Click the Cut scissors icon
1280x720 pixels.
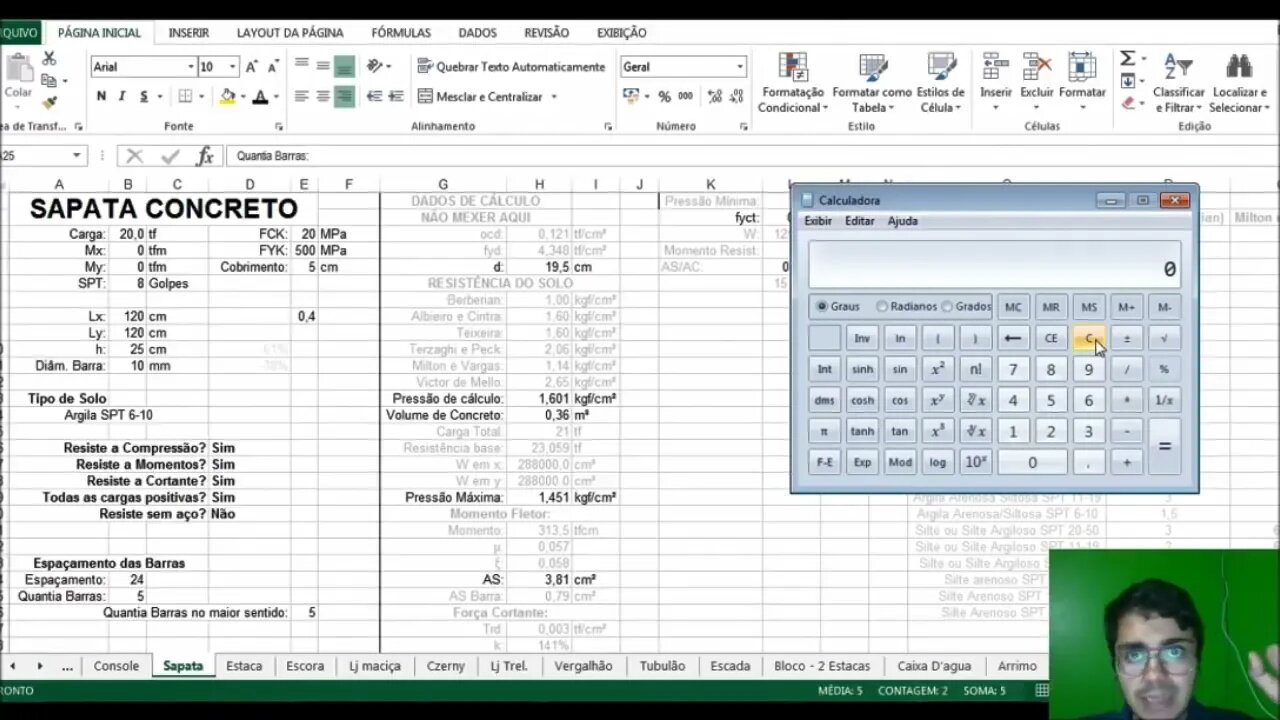pos(49,60)
